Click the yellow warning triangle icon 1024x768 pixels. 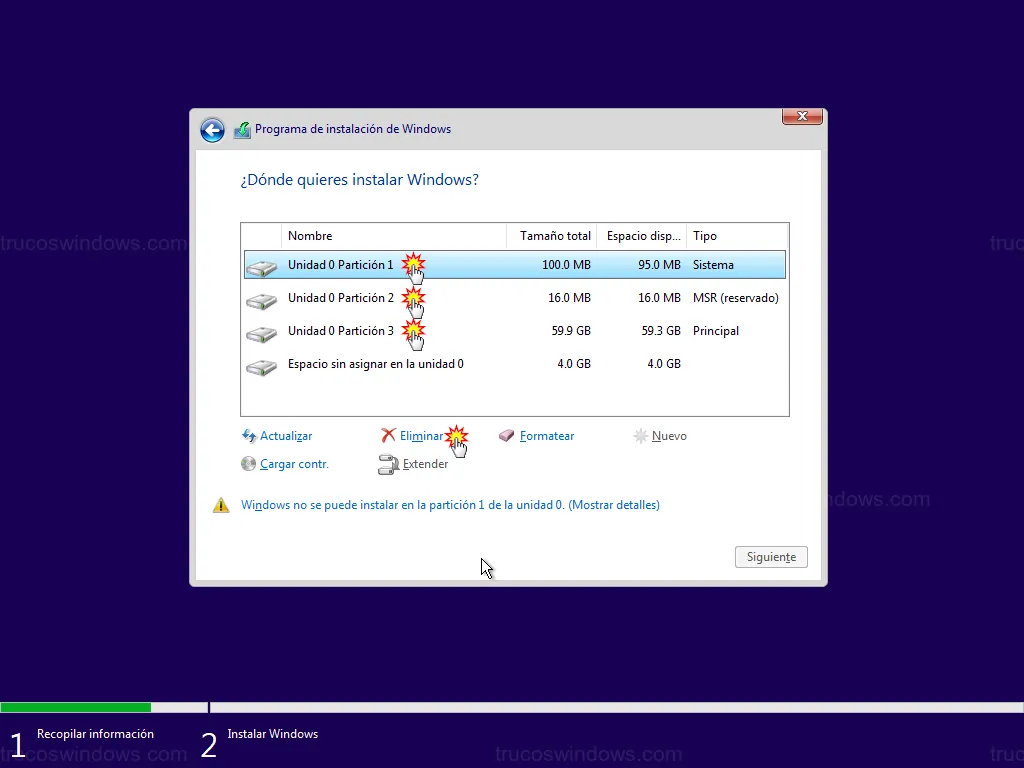pyautogui.click(x=221, y=506)
